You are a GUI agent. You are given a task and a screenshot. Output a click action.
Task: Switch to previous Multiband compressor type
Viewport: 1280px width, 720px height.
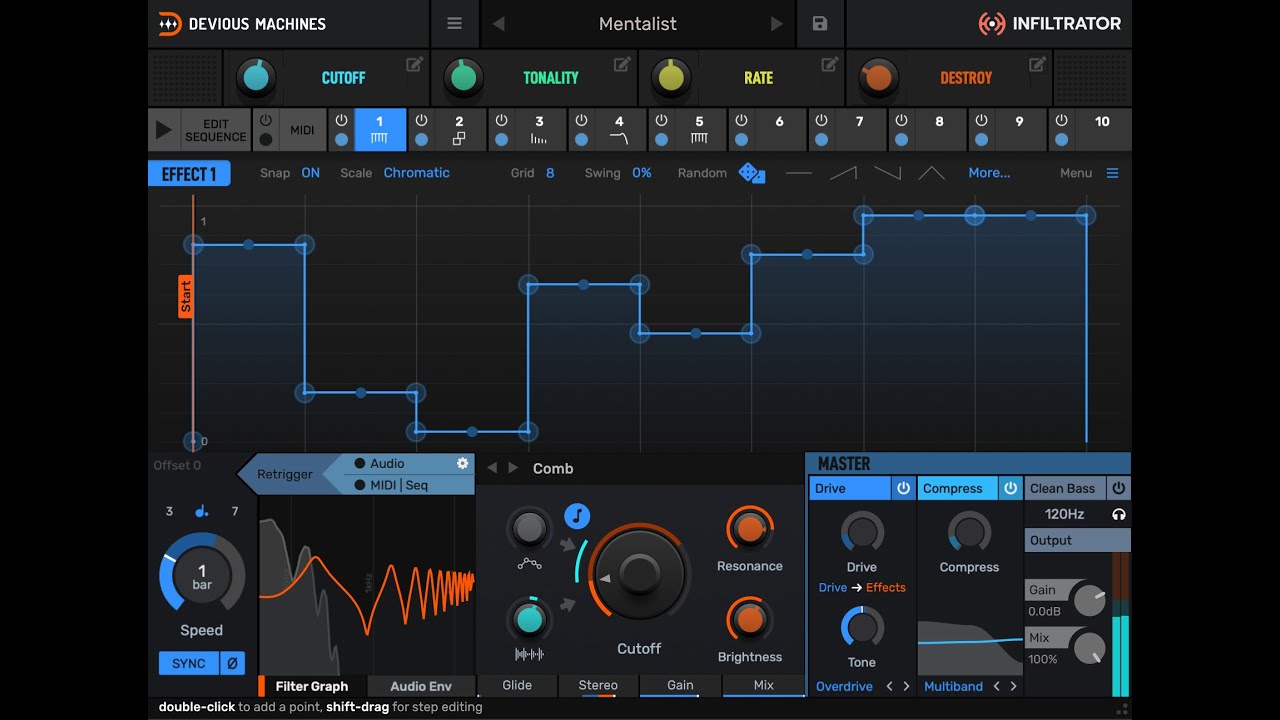pos(996,686)
